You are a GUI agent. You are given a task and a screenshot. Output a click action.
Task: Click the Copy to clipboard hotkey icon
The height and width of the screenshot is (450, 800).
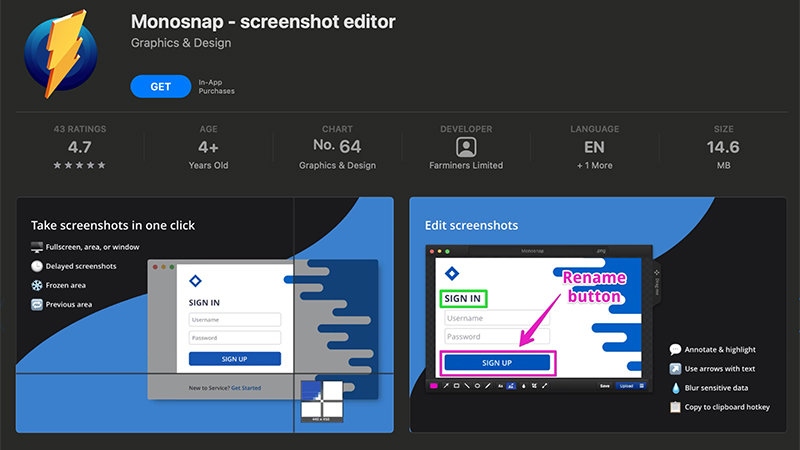675,407
